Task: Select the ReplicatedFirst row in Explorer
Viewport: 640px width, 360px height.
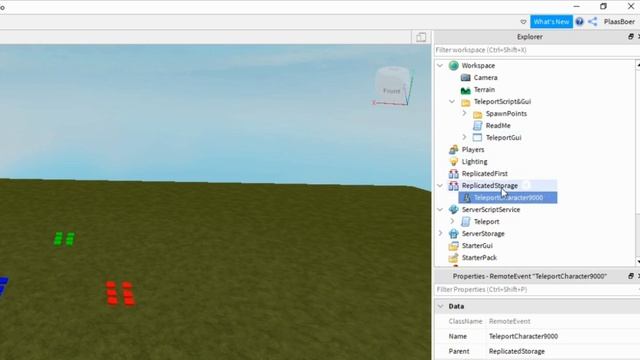Action: point(484,174)
